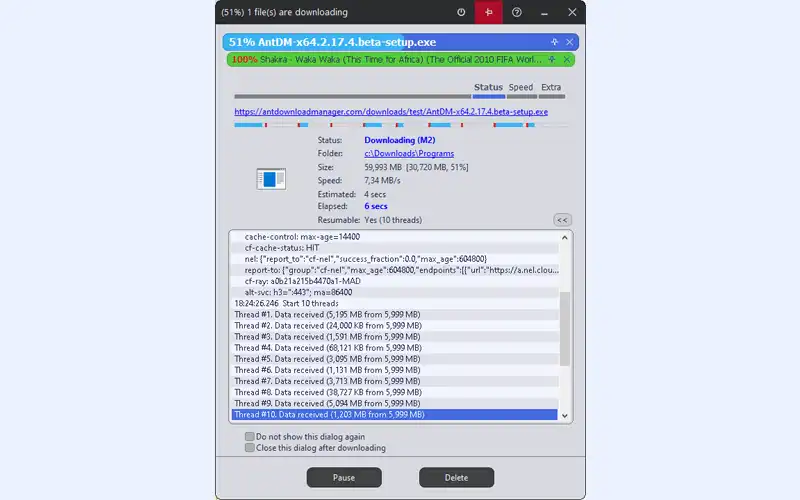Check 'Close this dialog after downloading'

coord(249,448)
